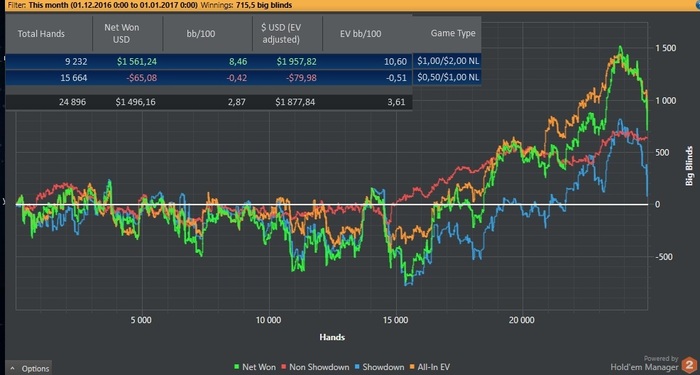Select the $0,50/$1,00 NL game type cell
The height and width of the screenshot is (375, 700).
click(x=448, y=77)
